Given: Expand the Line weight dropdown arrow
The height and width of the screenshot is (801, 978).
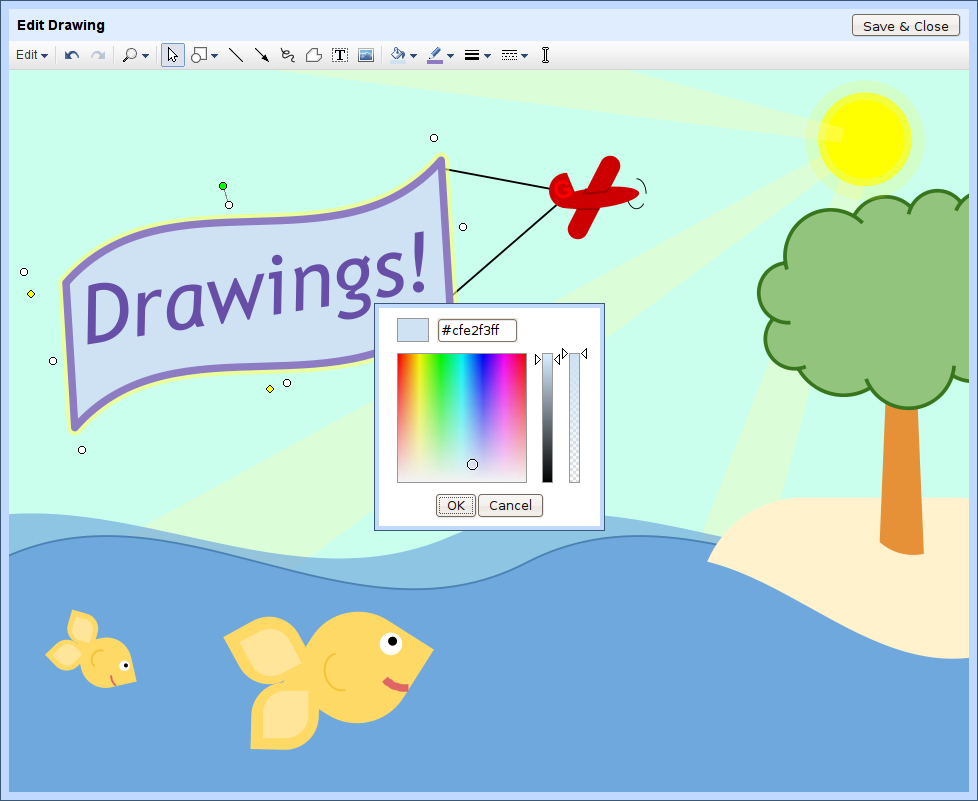Looking at the screenshot, I should 487,56.
